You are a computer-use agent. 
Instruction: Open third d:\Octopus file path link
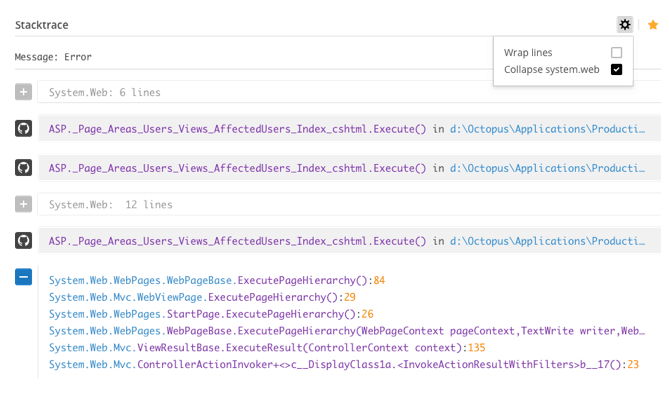pos(547,241)
